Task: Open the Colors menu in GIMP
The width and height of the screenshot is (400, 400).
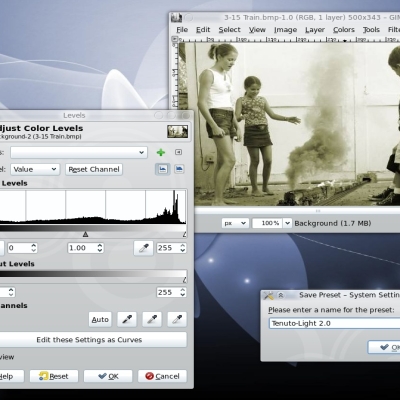Action: pos(344,30)
